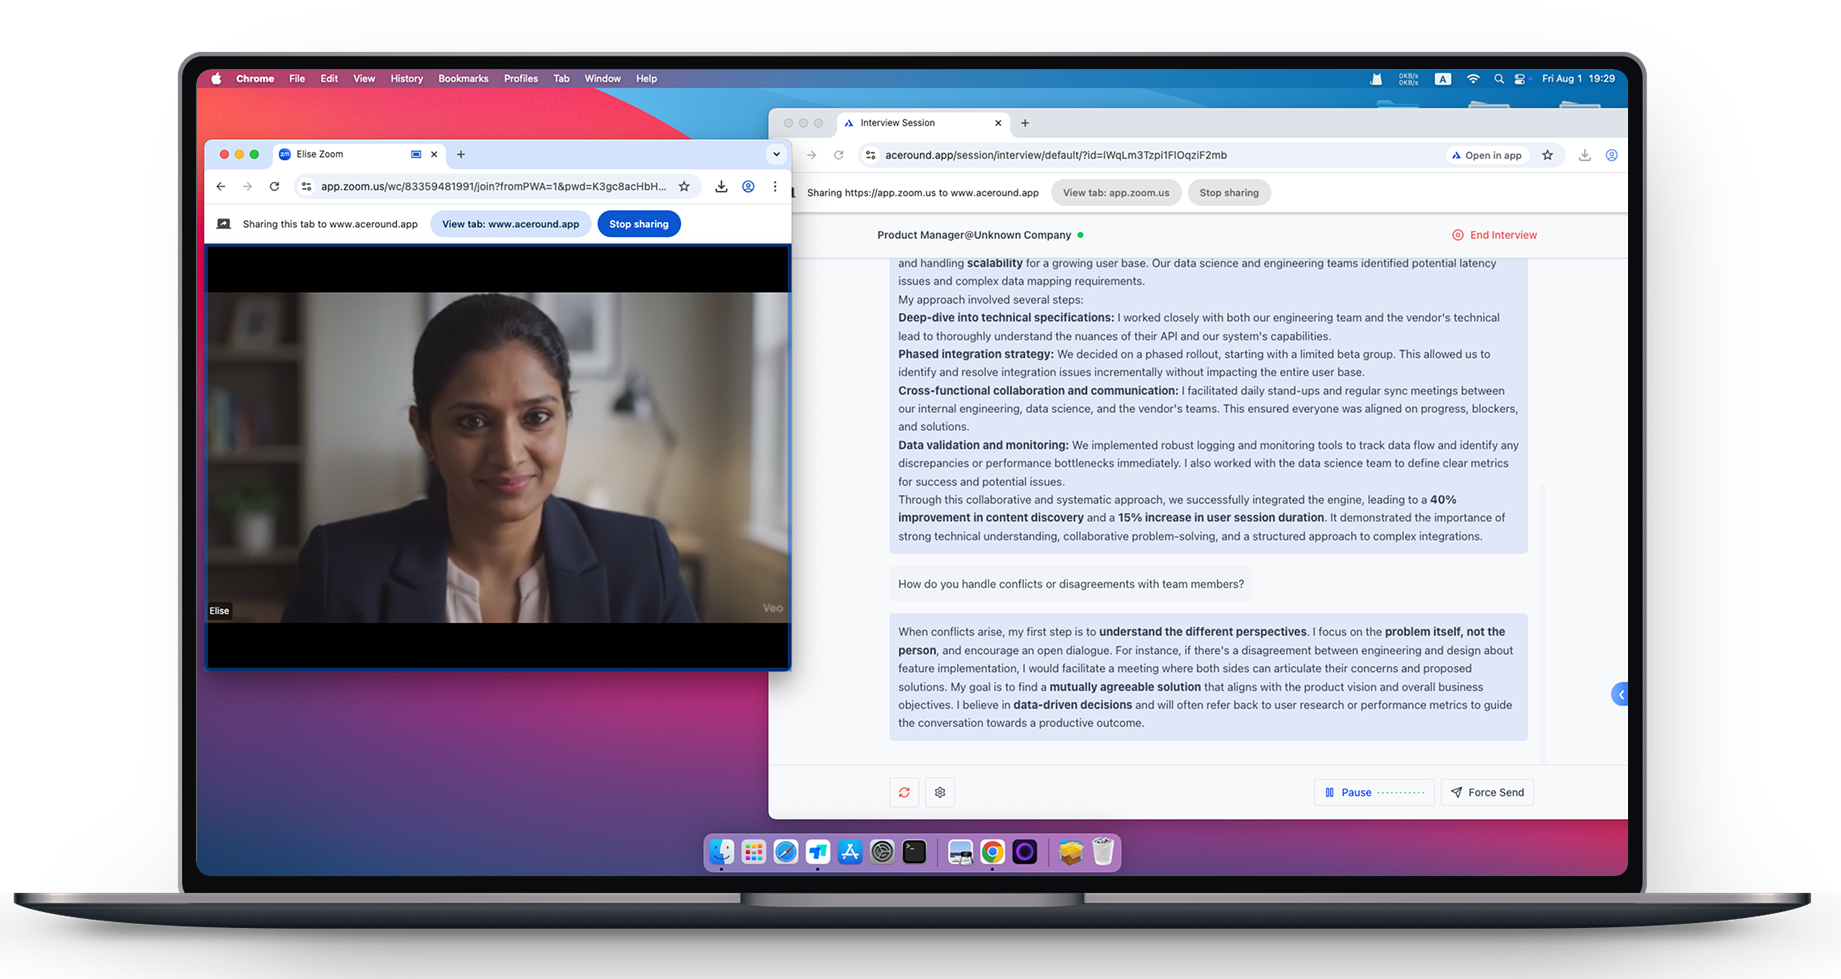Open the Edit menu
1841x979 pixels.
point(329,78)
